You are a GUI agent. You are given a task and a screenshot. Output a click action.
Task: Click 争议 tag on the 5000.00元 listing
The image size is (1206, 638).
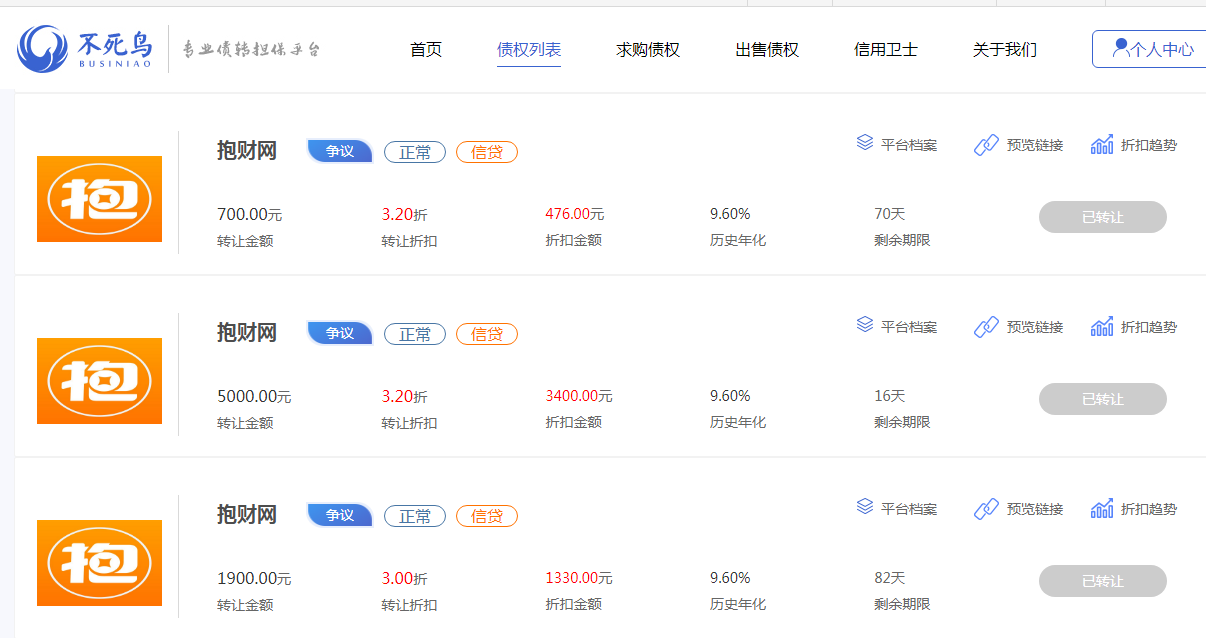[340, 333]
